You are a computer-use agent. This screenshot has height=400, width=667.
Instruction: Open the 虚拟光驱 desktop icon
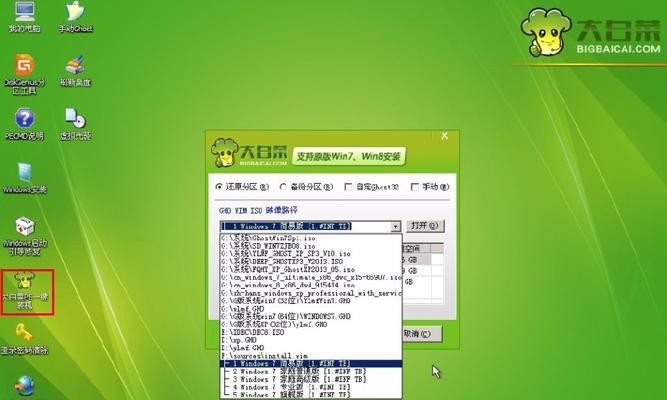pos(75,124)
